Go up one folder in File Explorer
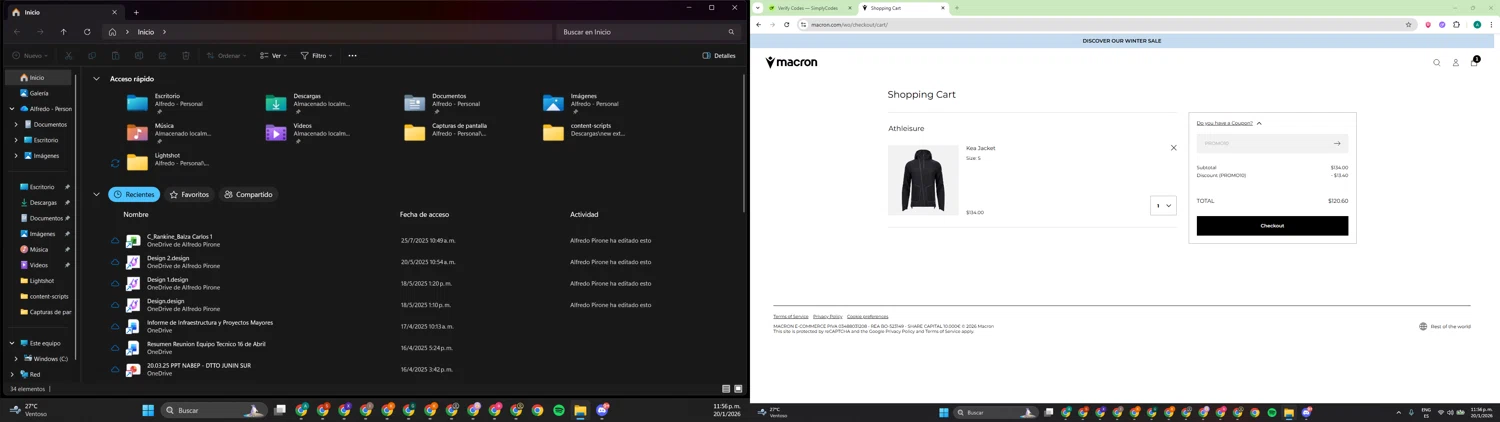 [64, 32]
